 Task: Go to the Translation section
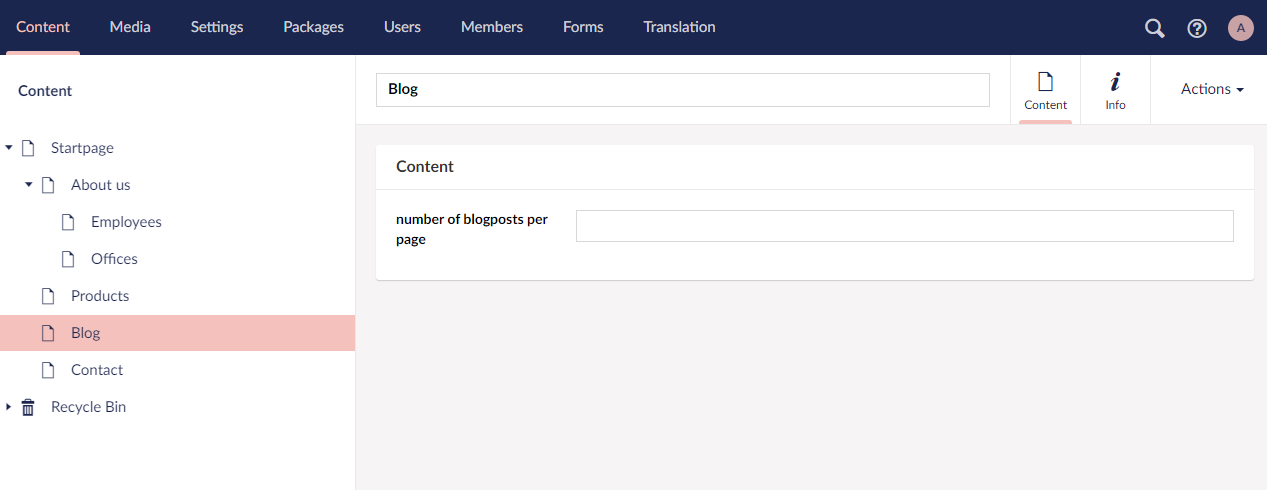click(x=679, y=27)
